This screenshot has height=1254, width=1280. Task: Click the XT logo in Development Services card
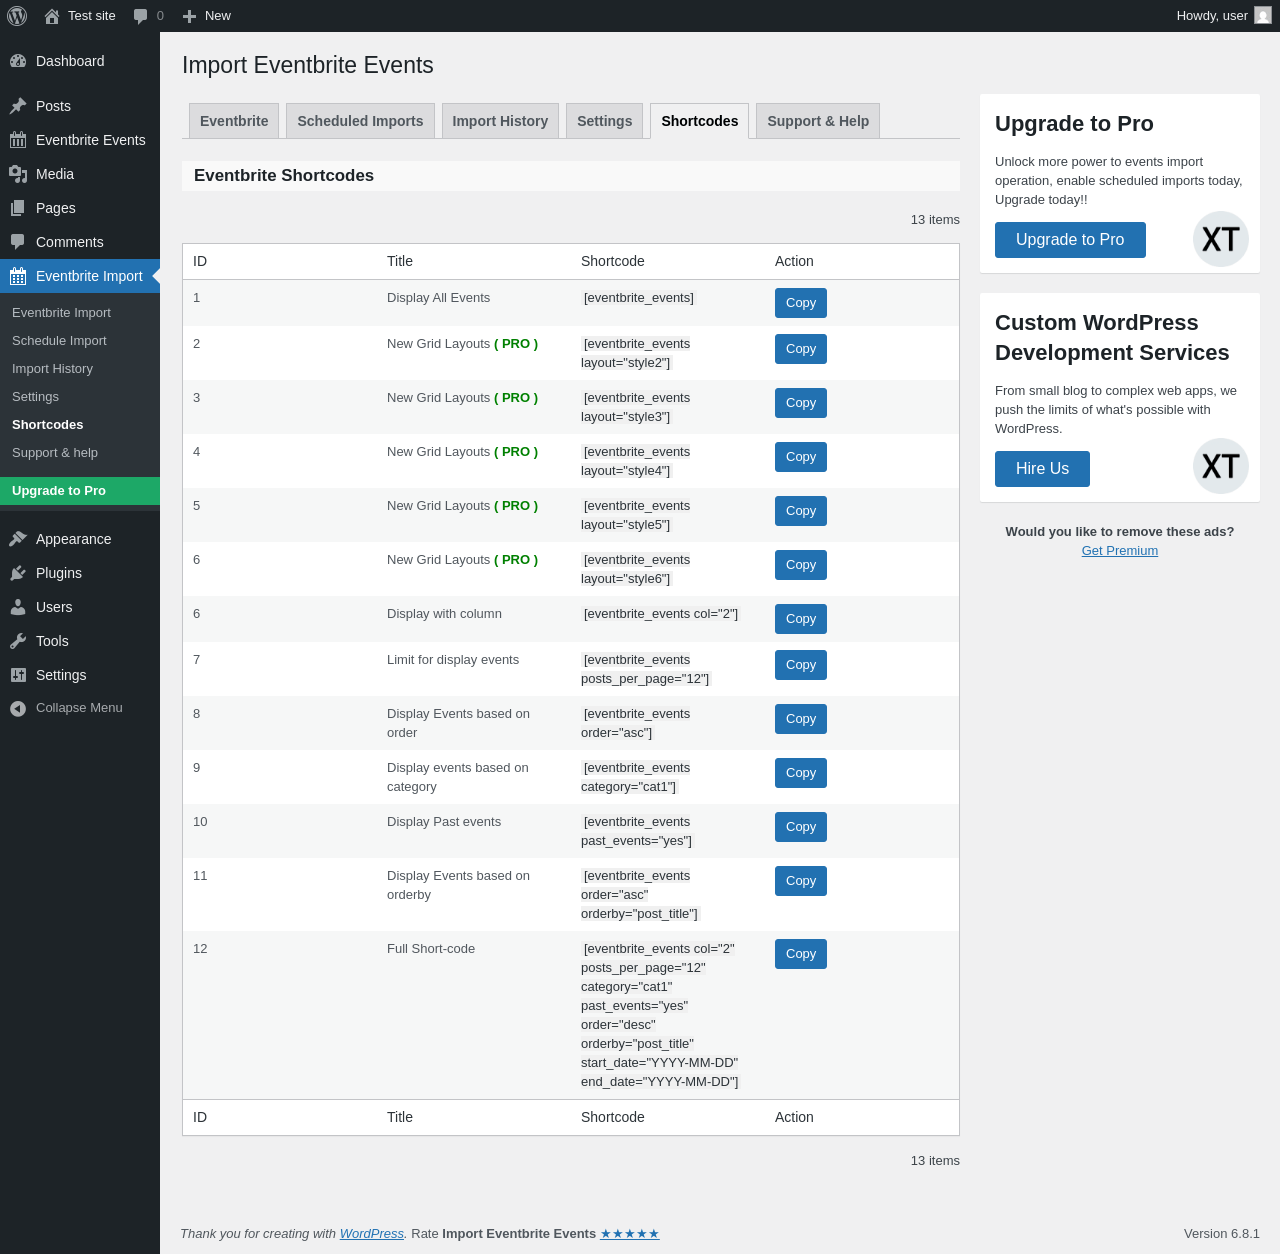[1221, 466]
